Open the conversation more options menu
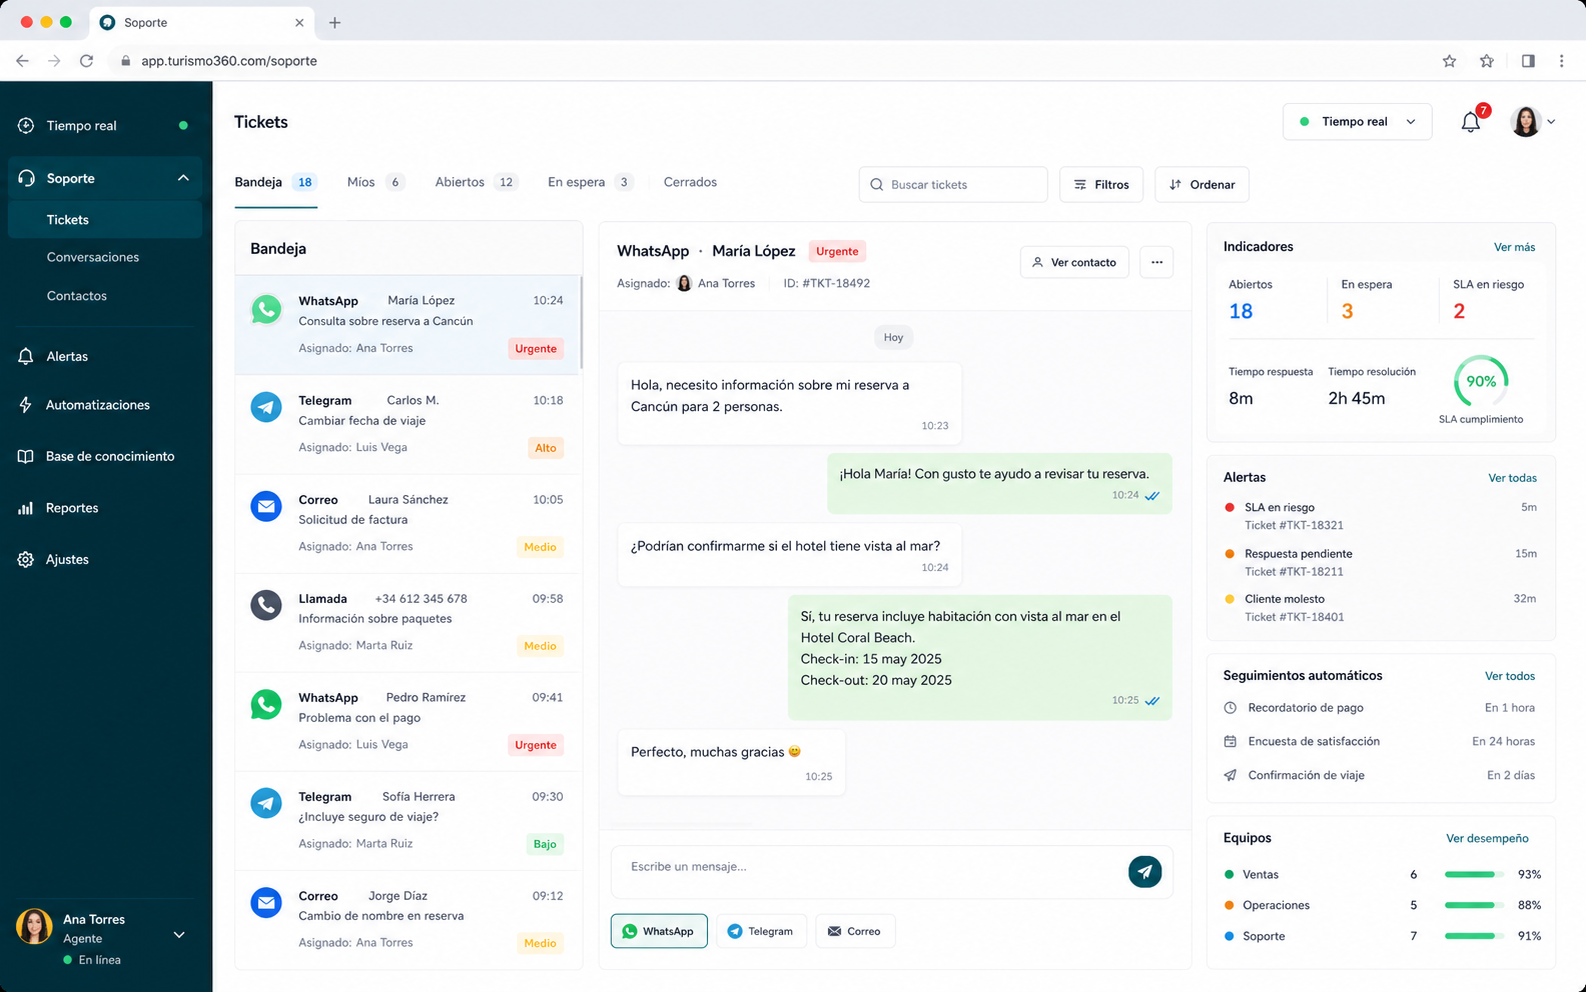Viewport: 1586px width, 992px height. (x=1157, y=262)
